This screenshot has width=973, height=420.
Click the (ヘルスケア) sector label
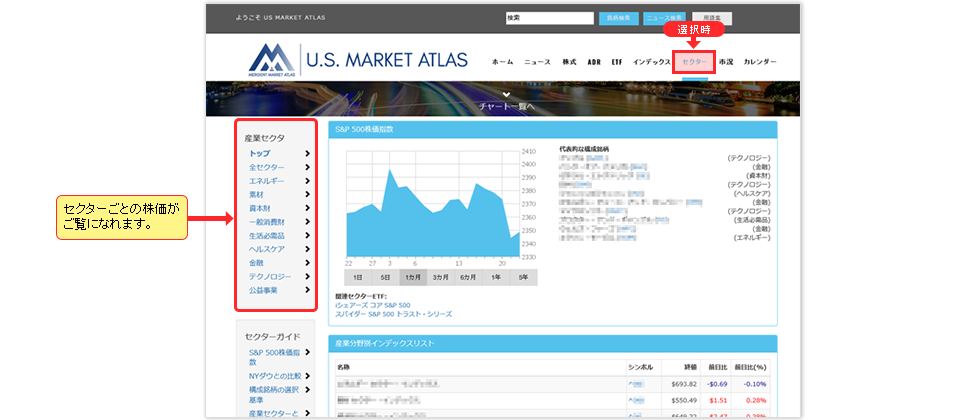[753, 194]
